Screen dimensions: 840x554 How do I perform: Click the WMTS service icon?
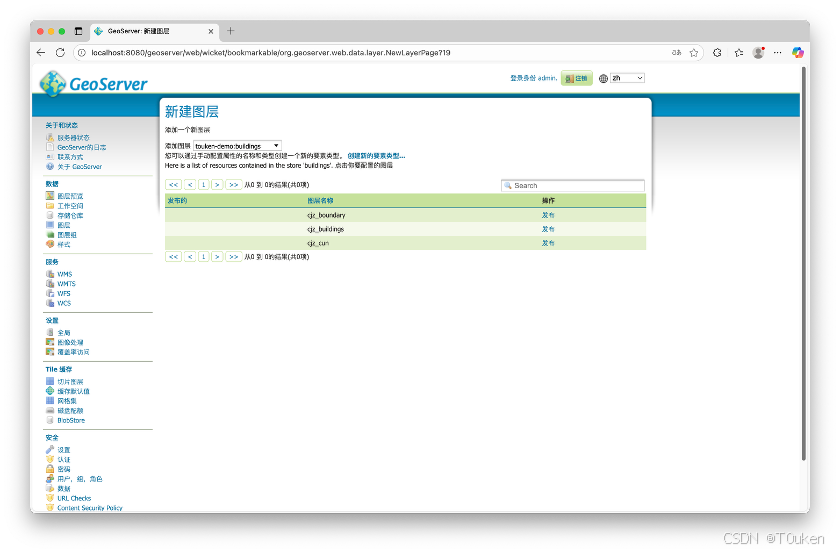click(50, 284)
